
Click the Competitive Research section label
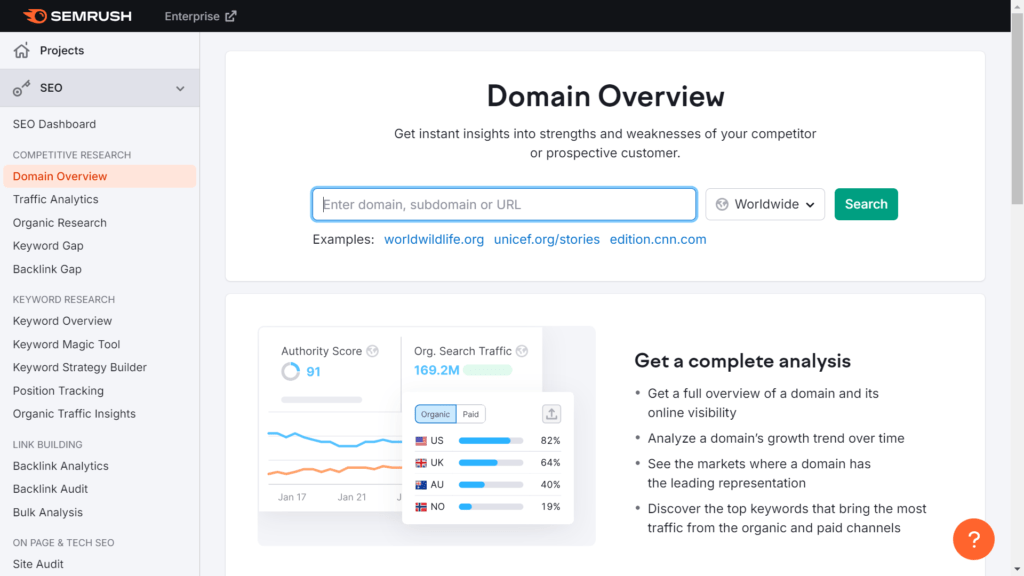[72, 155]
